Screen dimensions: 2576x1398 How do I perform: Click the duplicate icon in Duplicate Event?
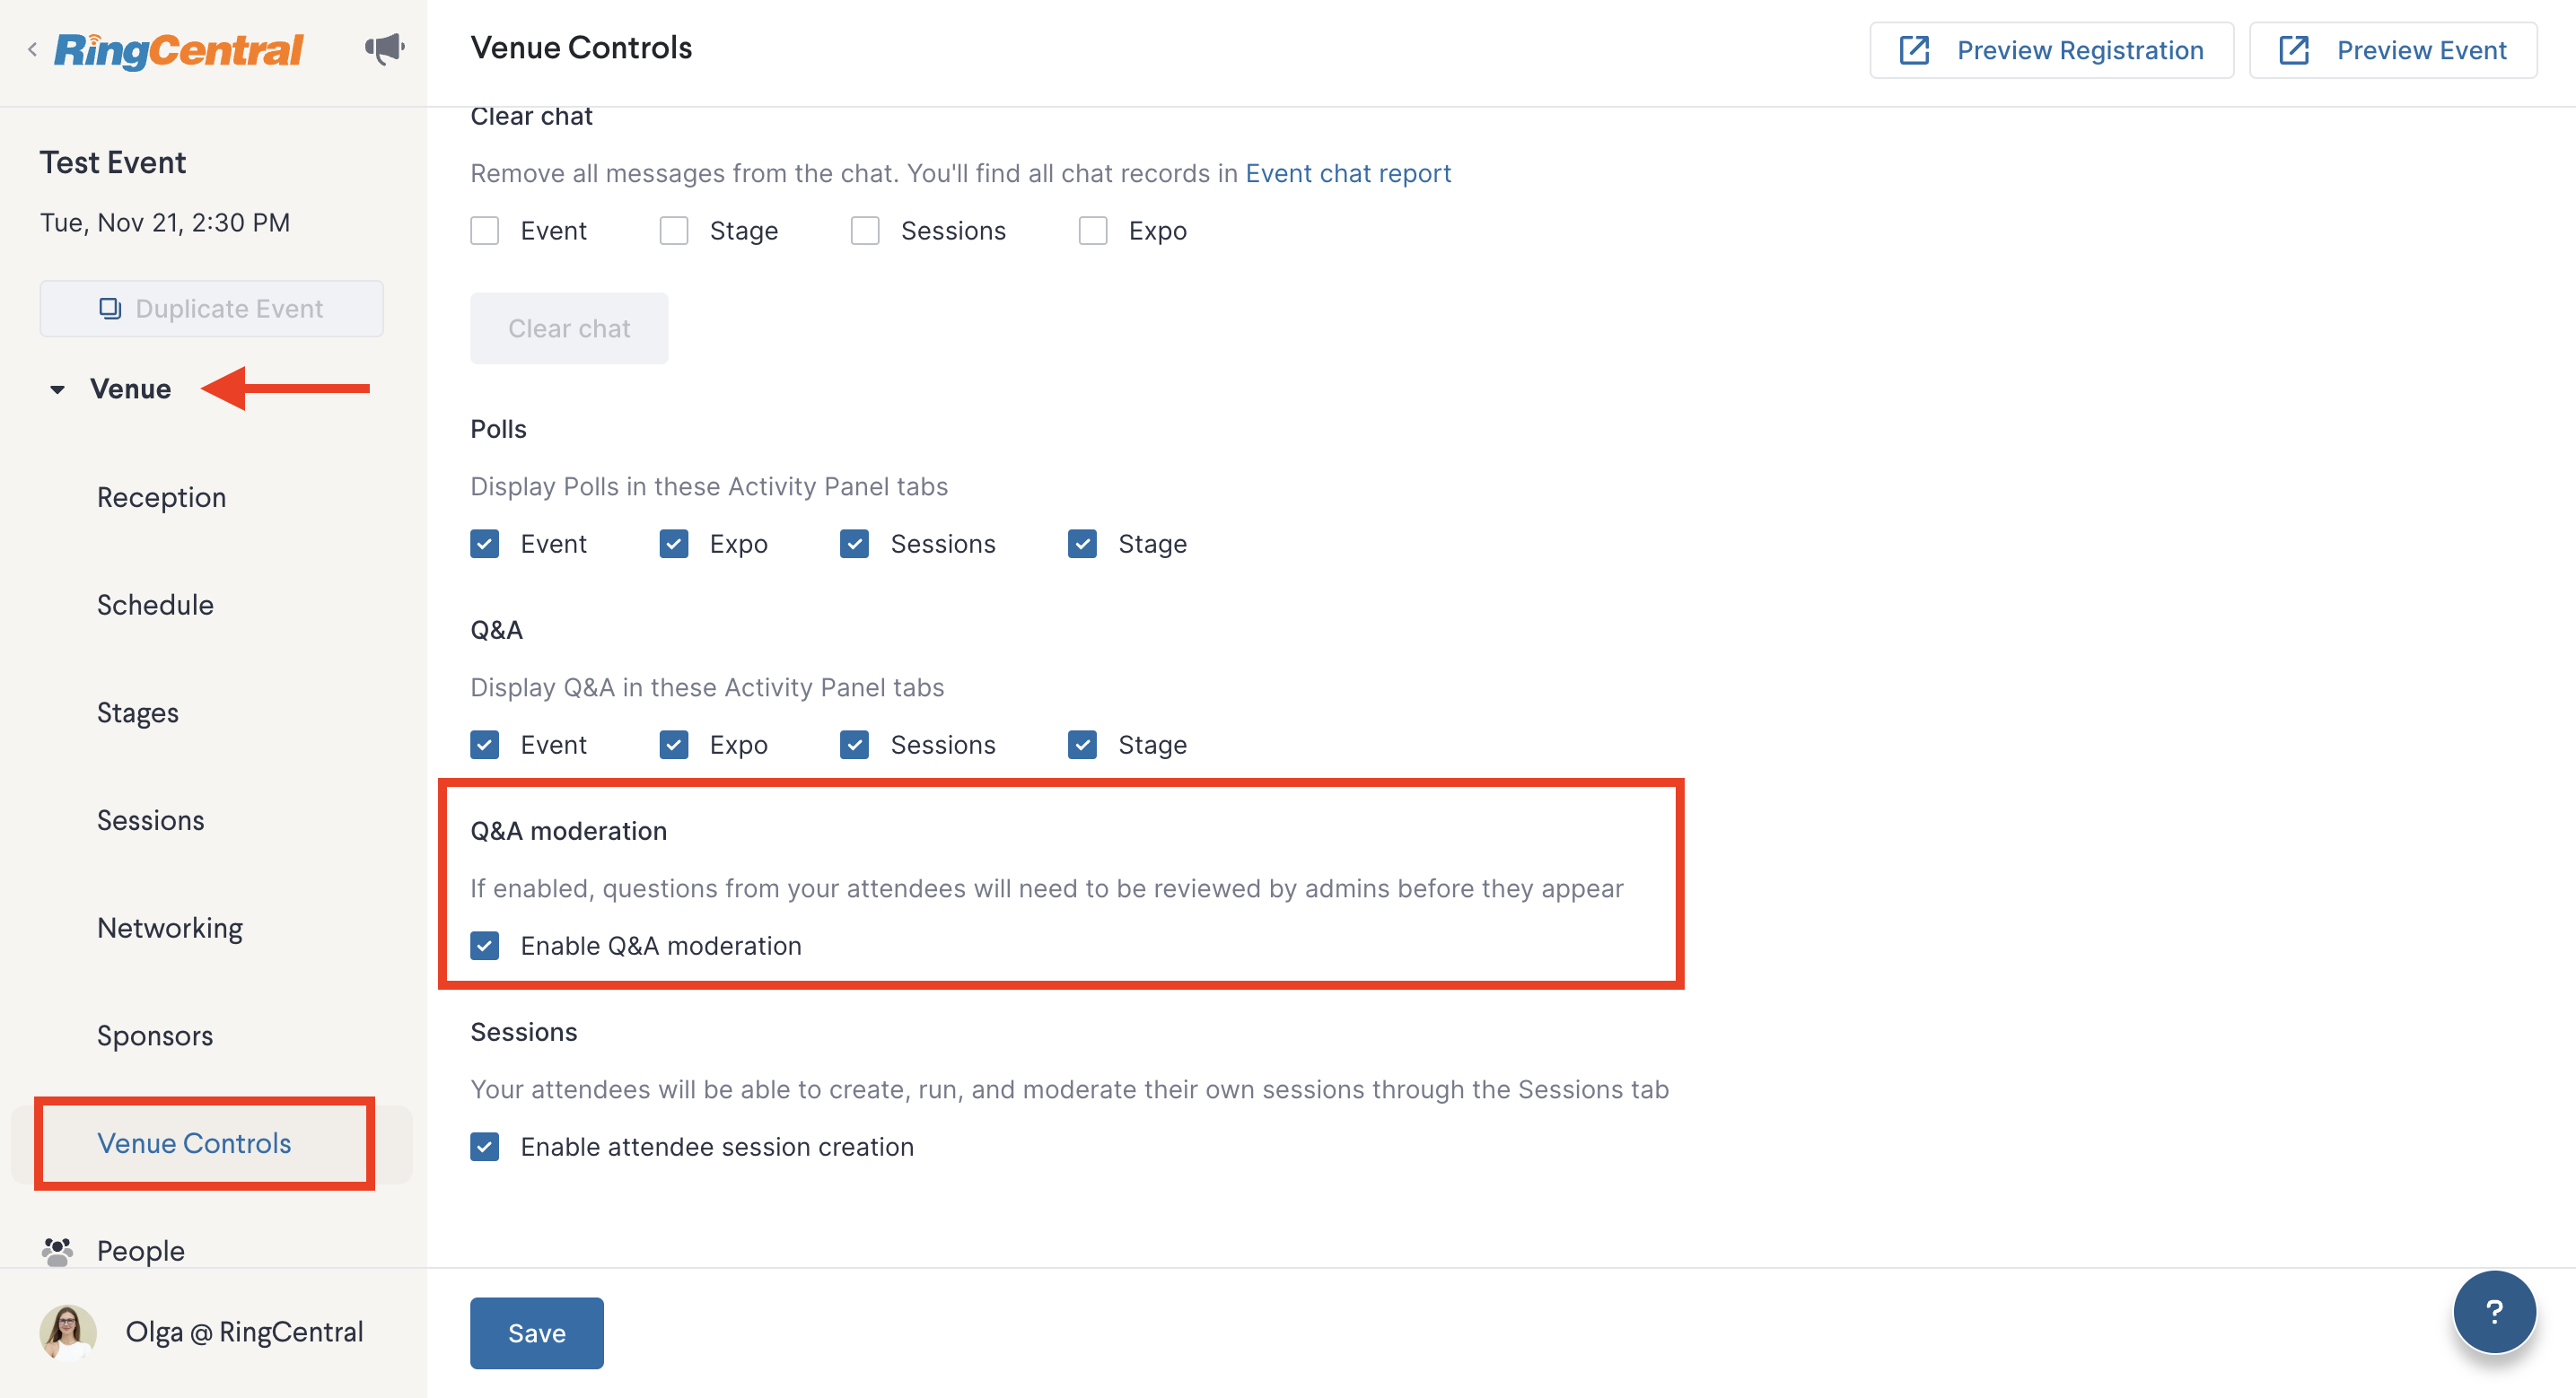tap(110, 308)
